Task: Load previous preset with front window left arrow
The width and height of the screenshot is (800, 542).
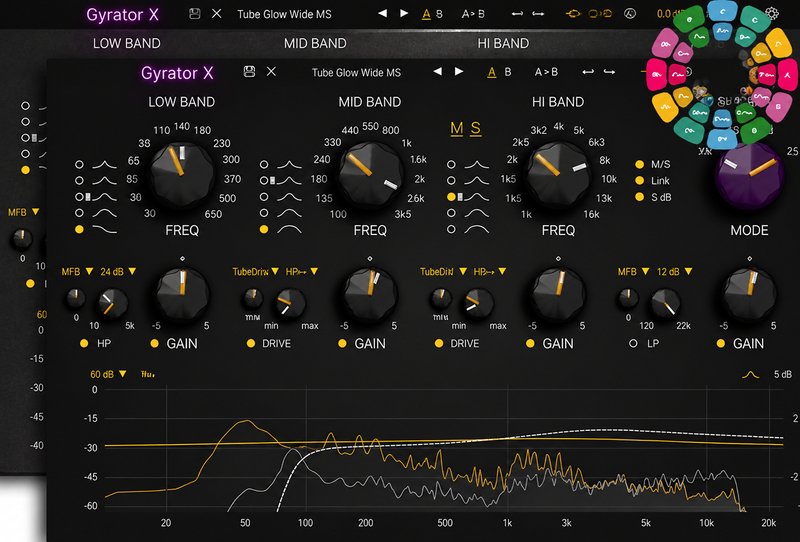Action: coord(437,72)
